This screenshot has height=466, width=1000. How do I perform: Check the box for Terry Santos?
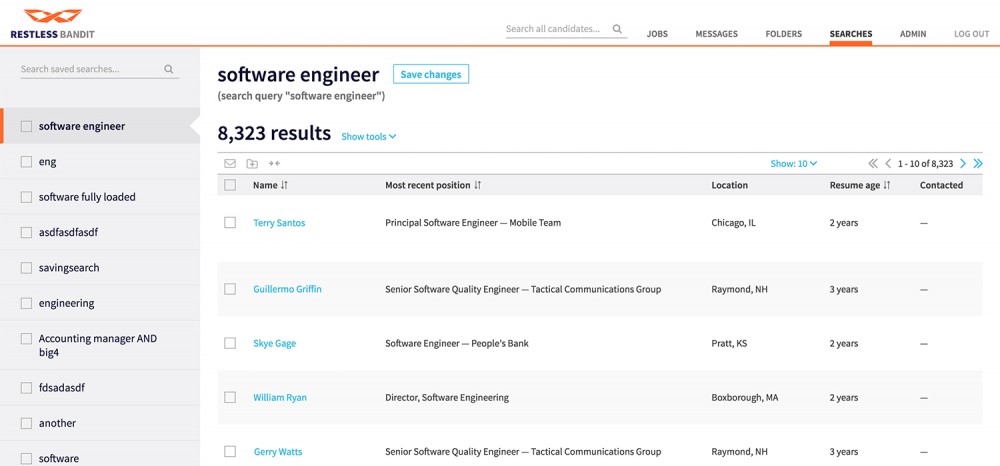click(230, 223)
